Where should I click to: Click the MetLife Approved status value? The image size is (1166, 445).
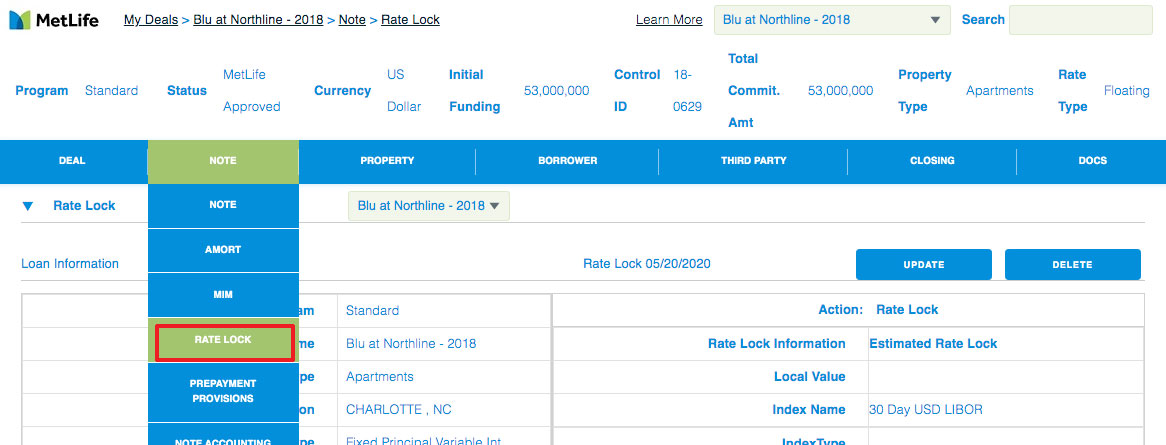[x=251, y=91]
